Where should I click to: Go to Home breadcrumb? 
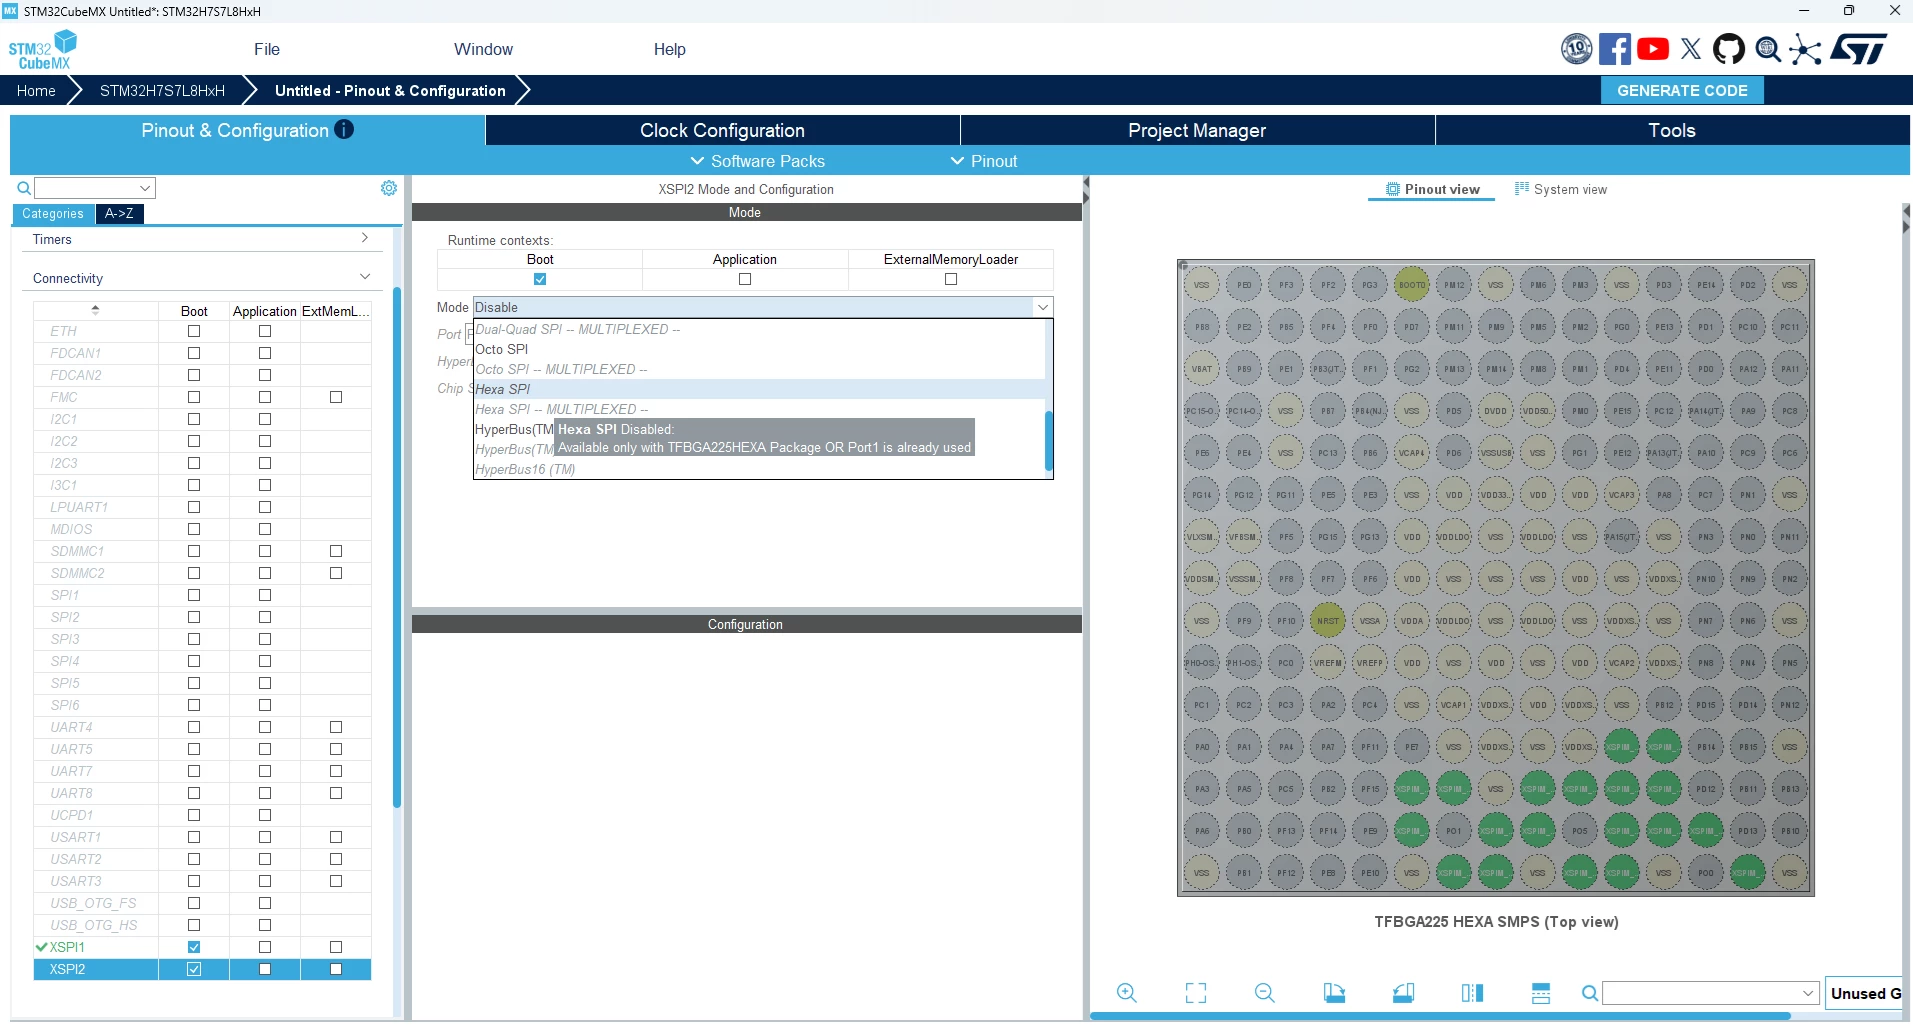click(x=36, y=90)
